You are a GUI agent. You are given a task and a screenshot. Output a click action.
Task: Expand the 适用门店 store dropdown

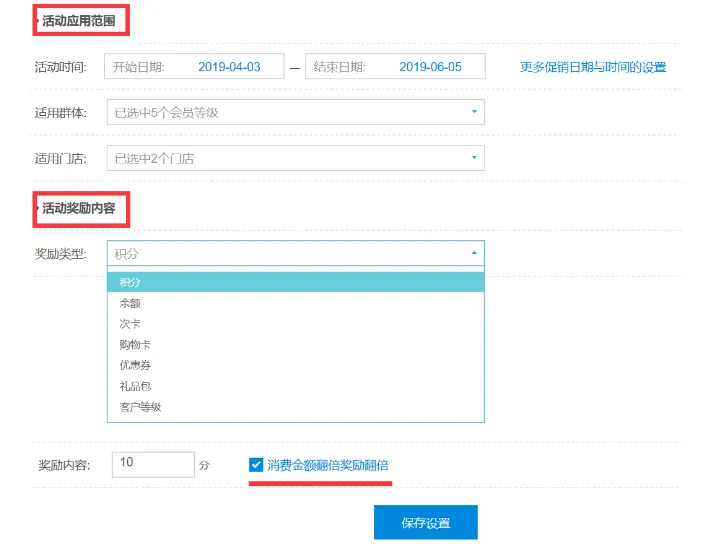point(295,159)
